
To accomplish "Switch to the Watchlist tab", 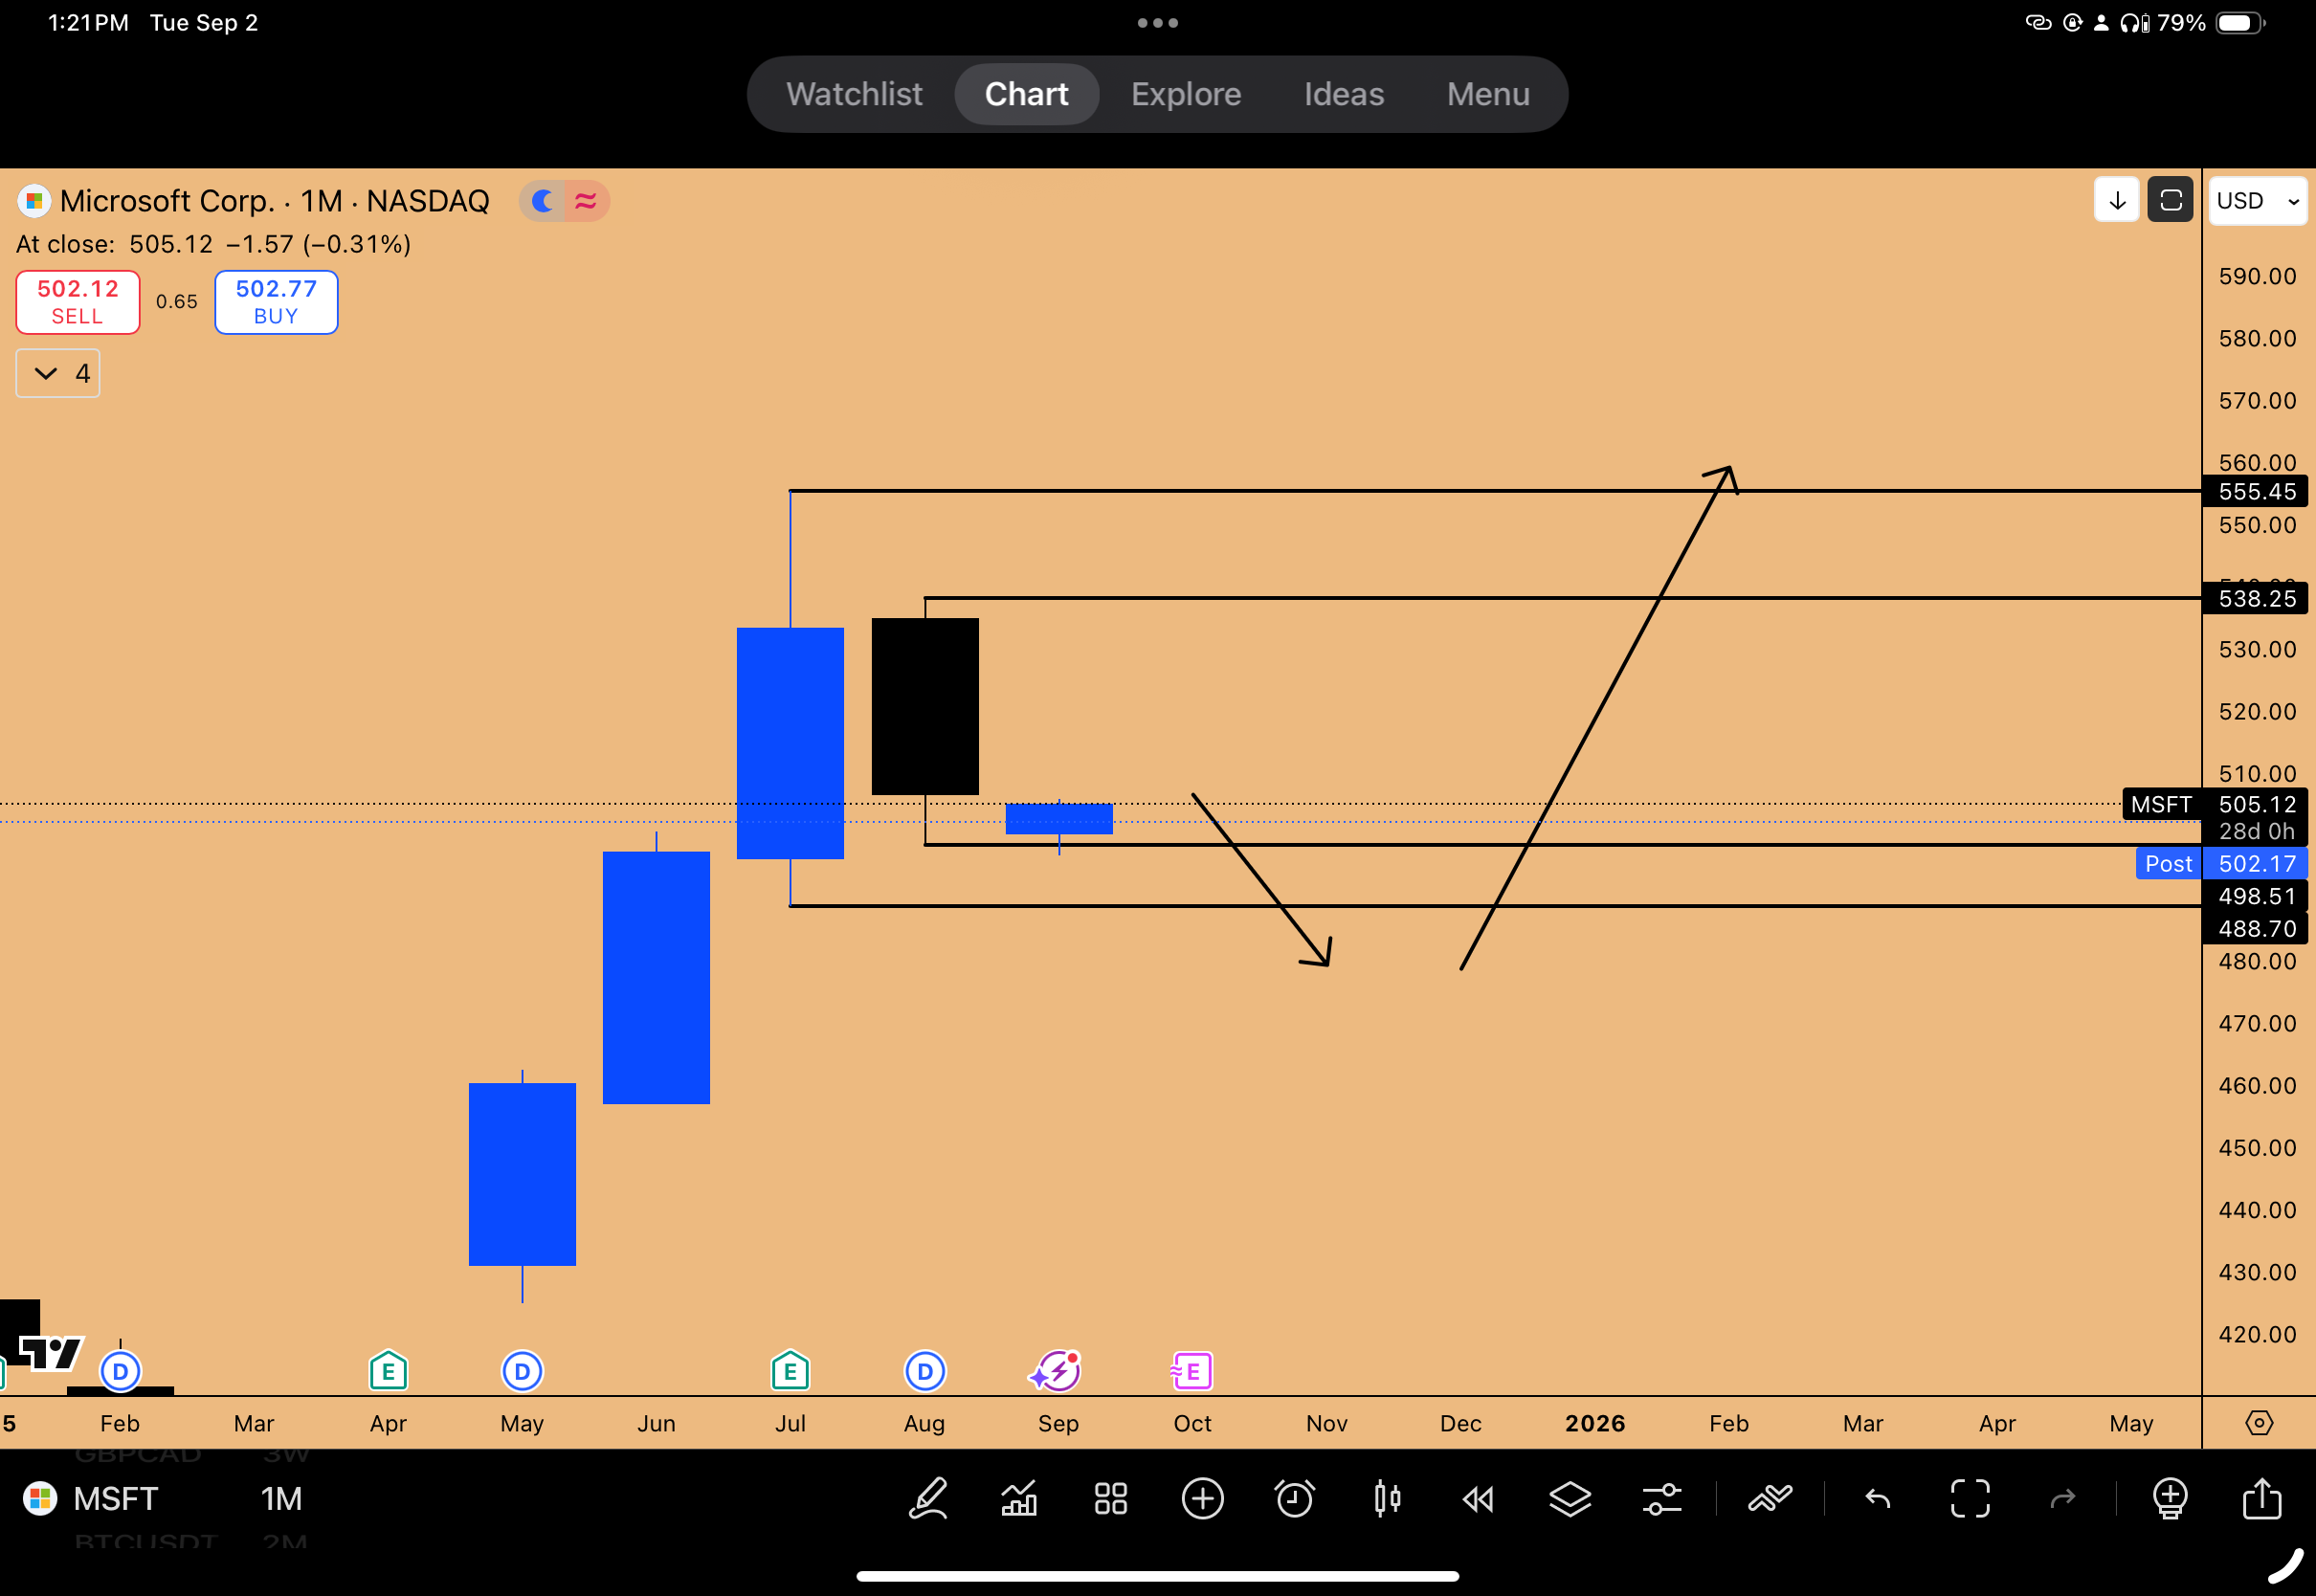I will click(853, 94).
